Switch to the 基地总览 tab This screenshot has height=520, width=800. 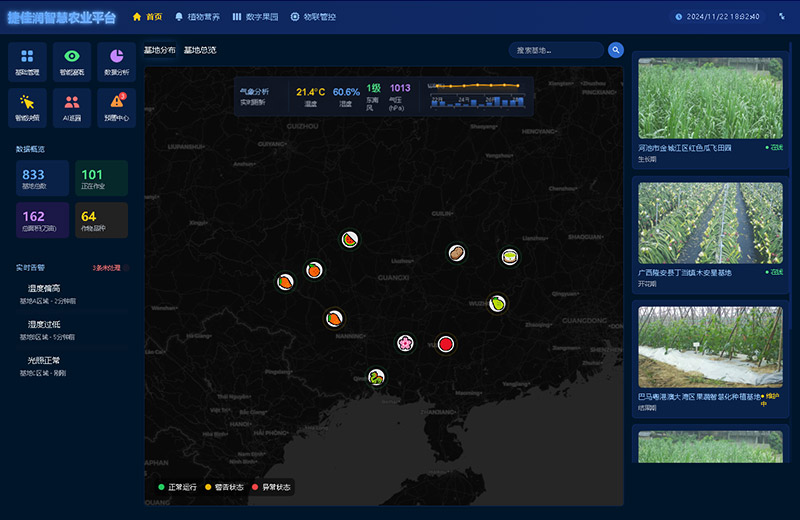(x=200, y=50)
